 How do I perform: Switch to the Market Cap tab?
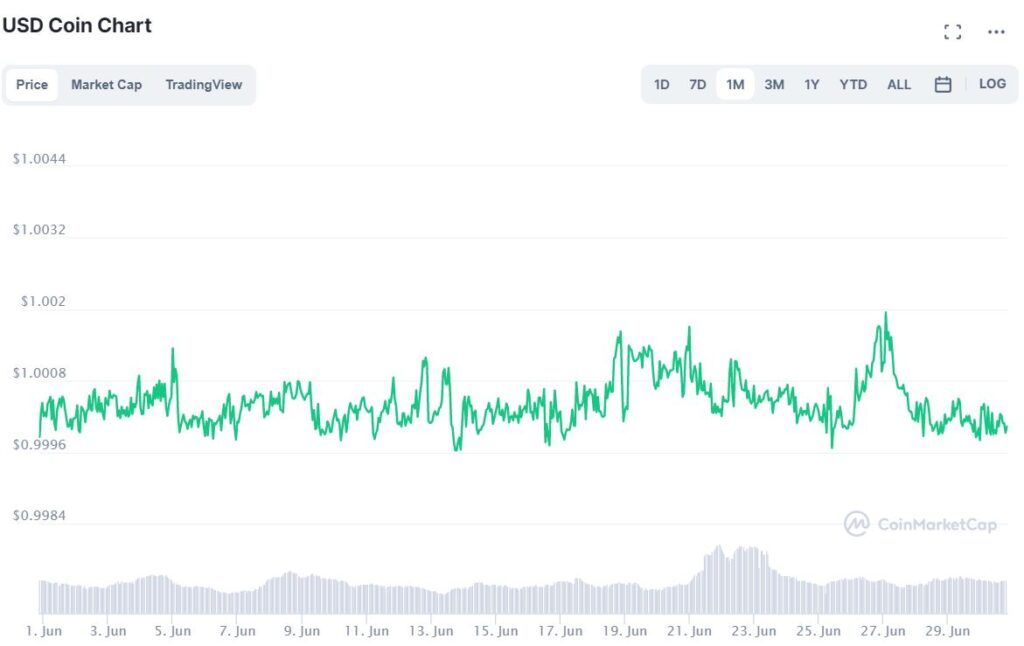[106, 85]
